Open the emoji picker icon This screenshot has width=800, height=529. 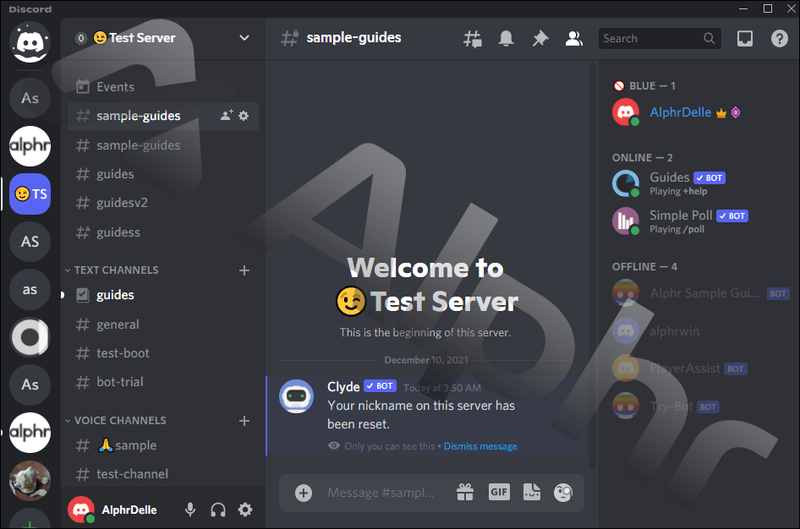[x=563, y=492]
